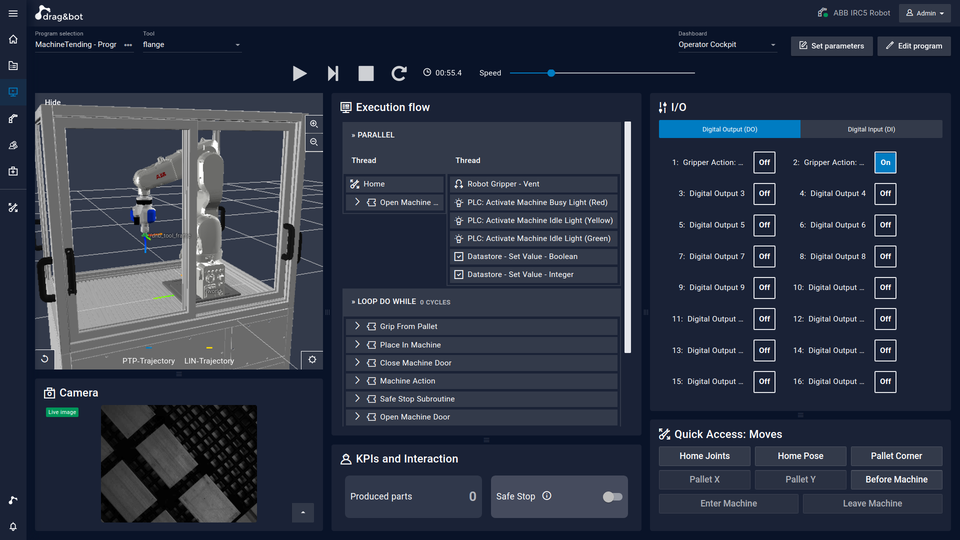Expand the Place In Machine block
The image size is (960, 540).
point(357,345)
